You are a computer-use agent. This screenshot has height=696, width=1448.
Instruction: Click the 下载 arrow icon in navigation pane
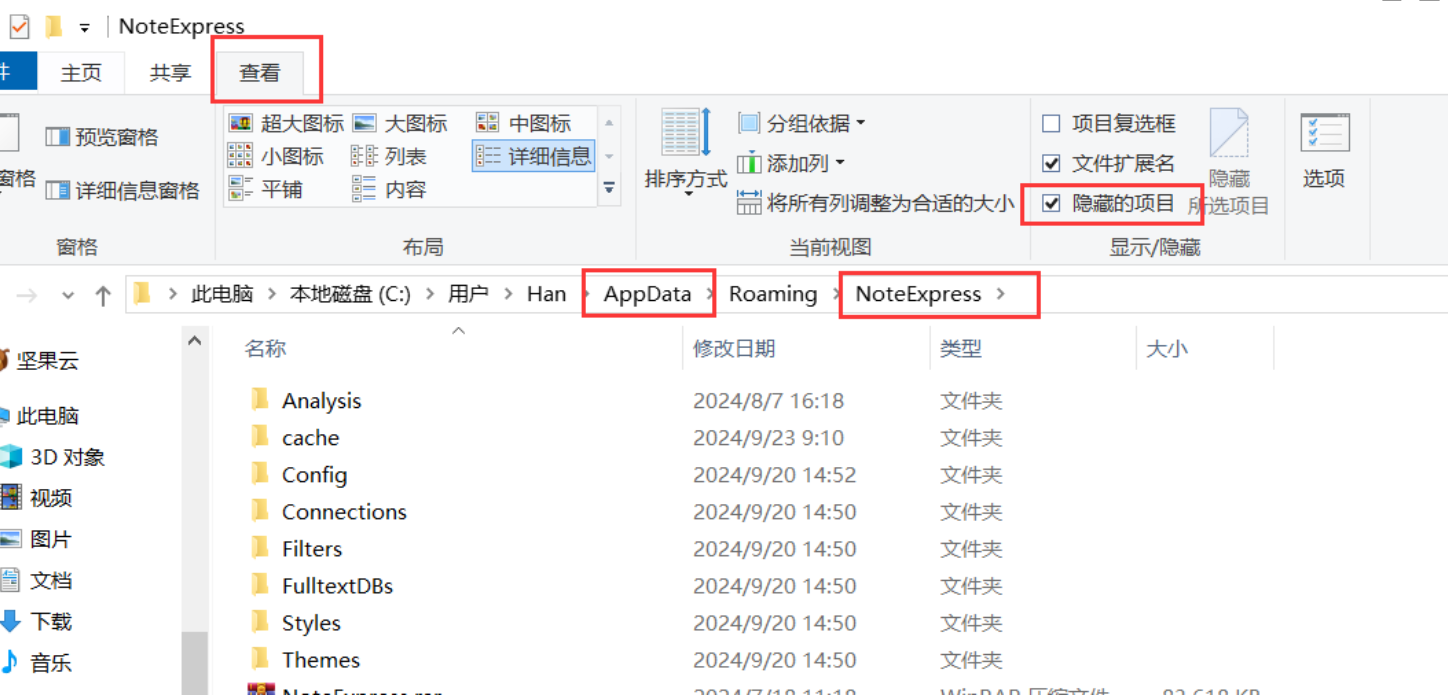click(11, 621)
